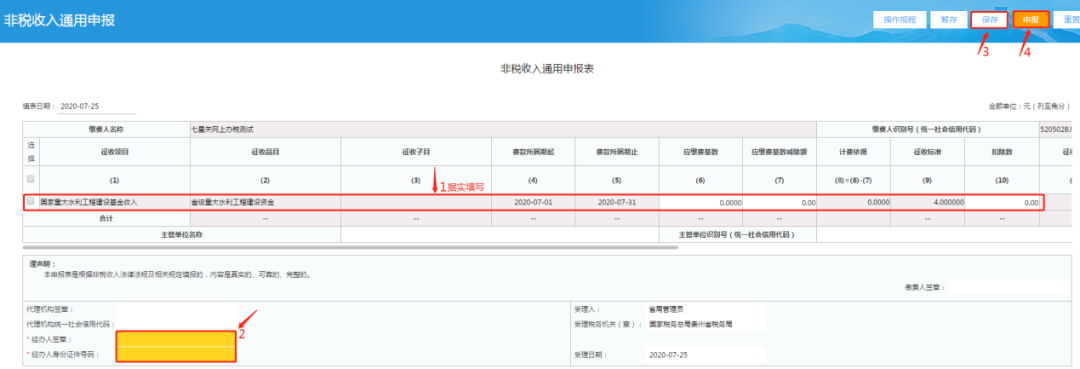
Task: Click the 征收标准 column header
Action: 928,151
